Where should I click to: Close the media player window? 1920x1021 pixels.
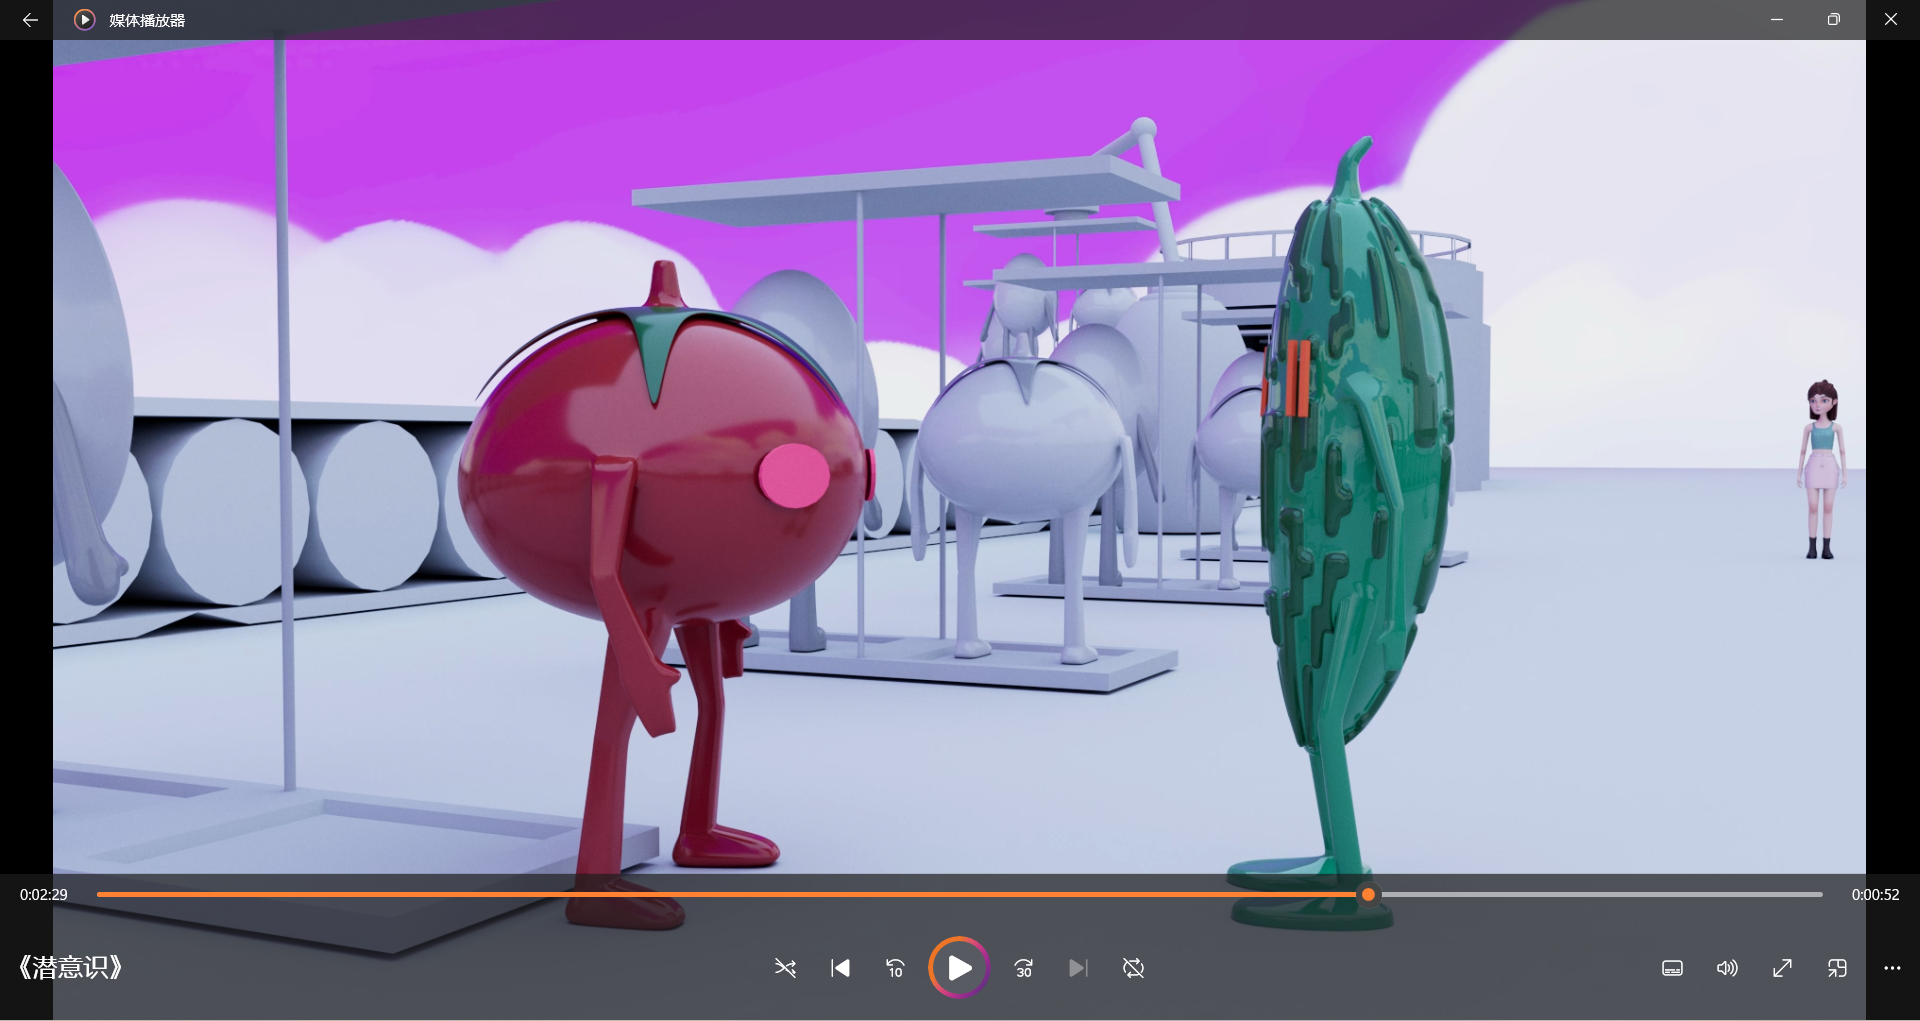[1890, 20]
